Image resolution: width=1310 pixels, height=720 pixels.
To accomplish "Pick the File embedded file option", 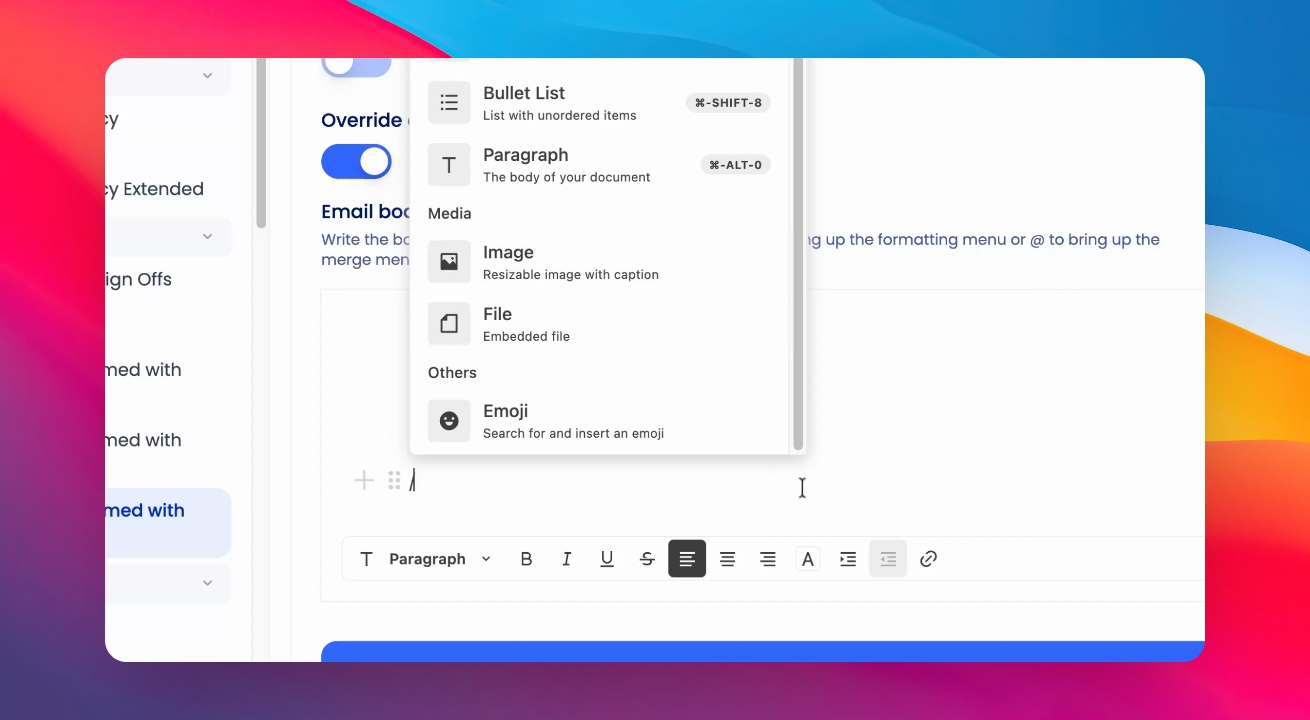I will [x=599, y=324].
